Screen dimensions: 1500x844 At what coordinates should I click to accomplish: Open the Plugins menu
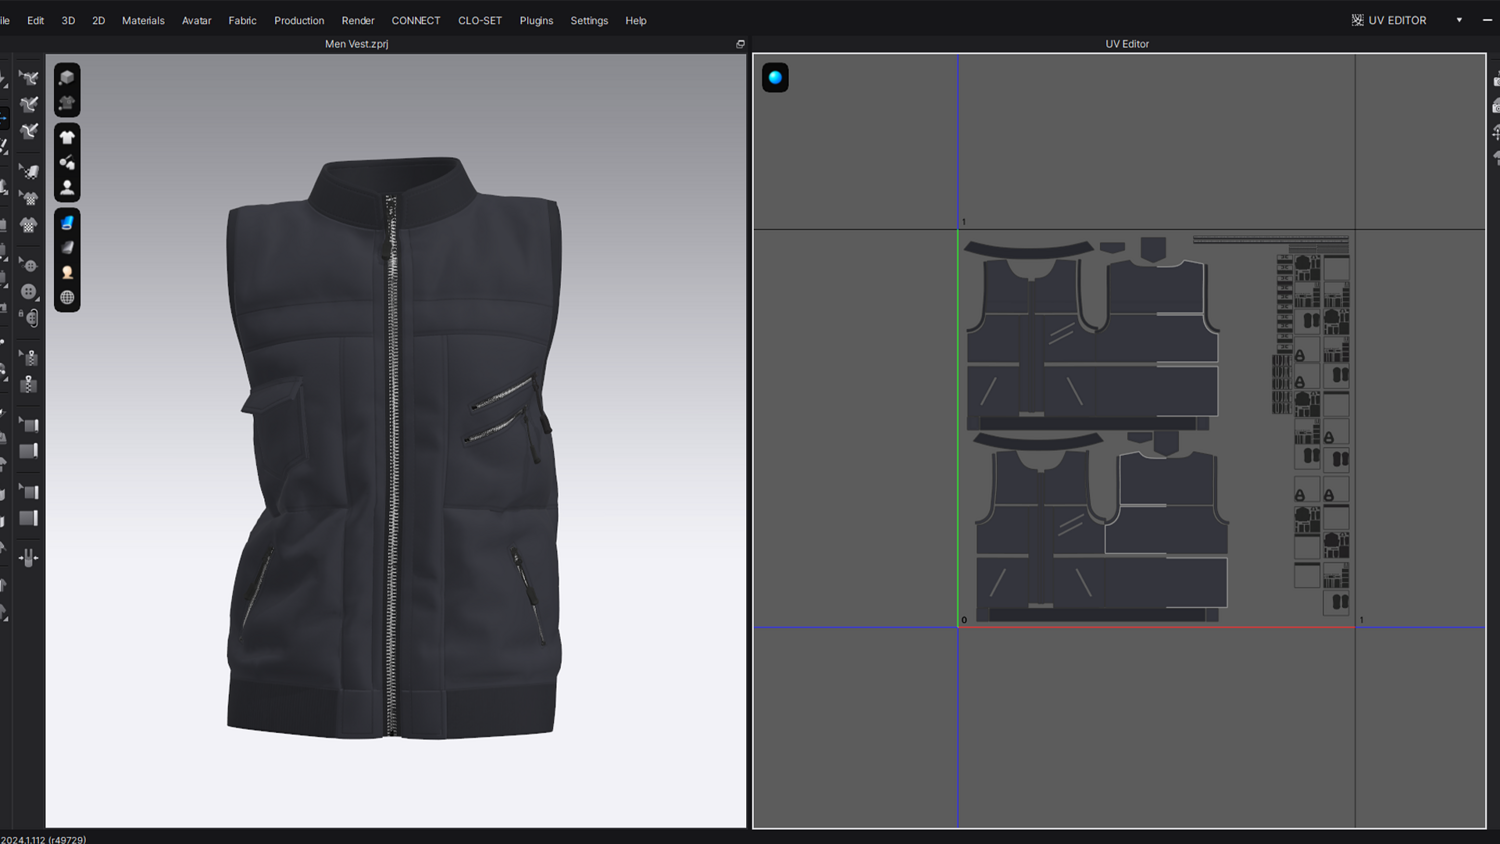[536, 20]
